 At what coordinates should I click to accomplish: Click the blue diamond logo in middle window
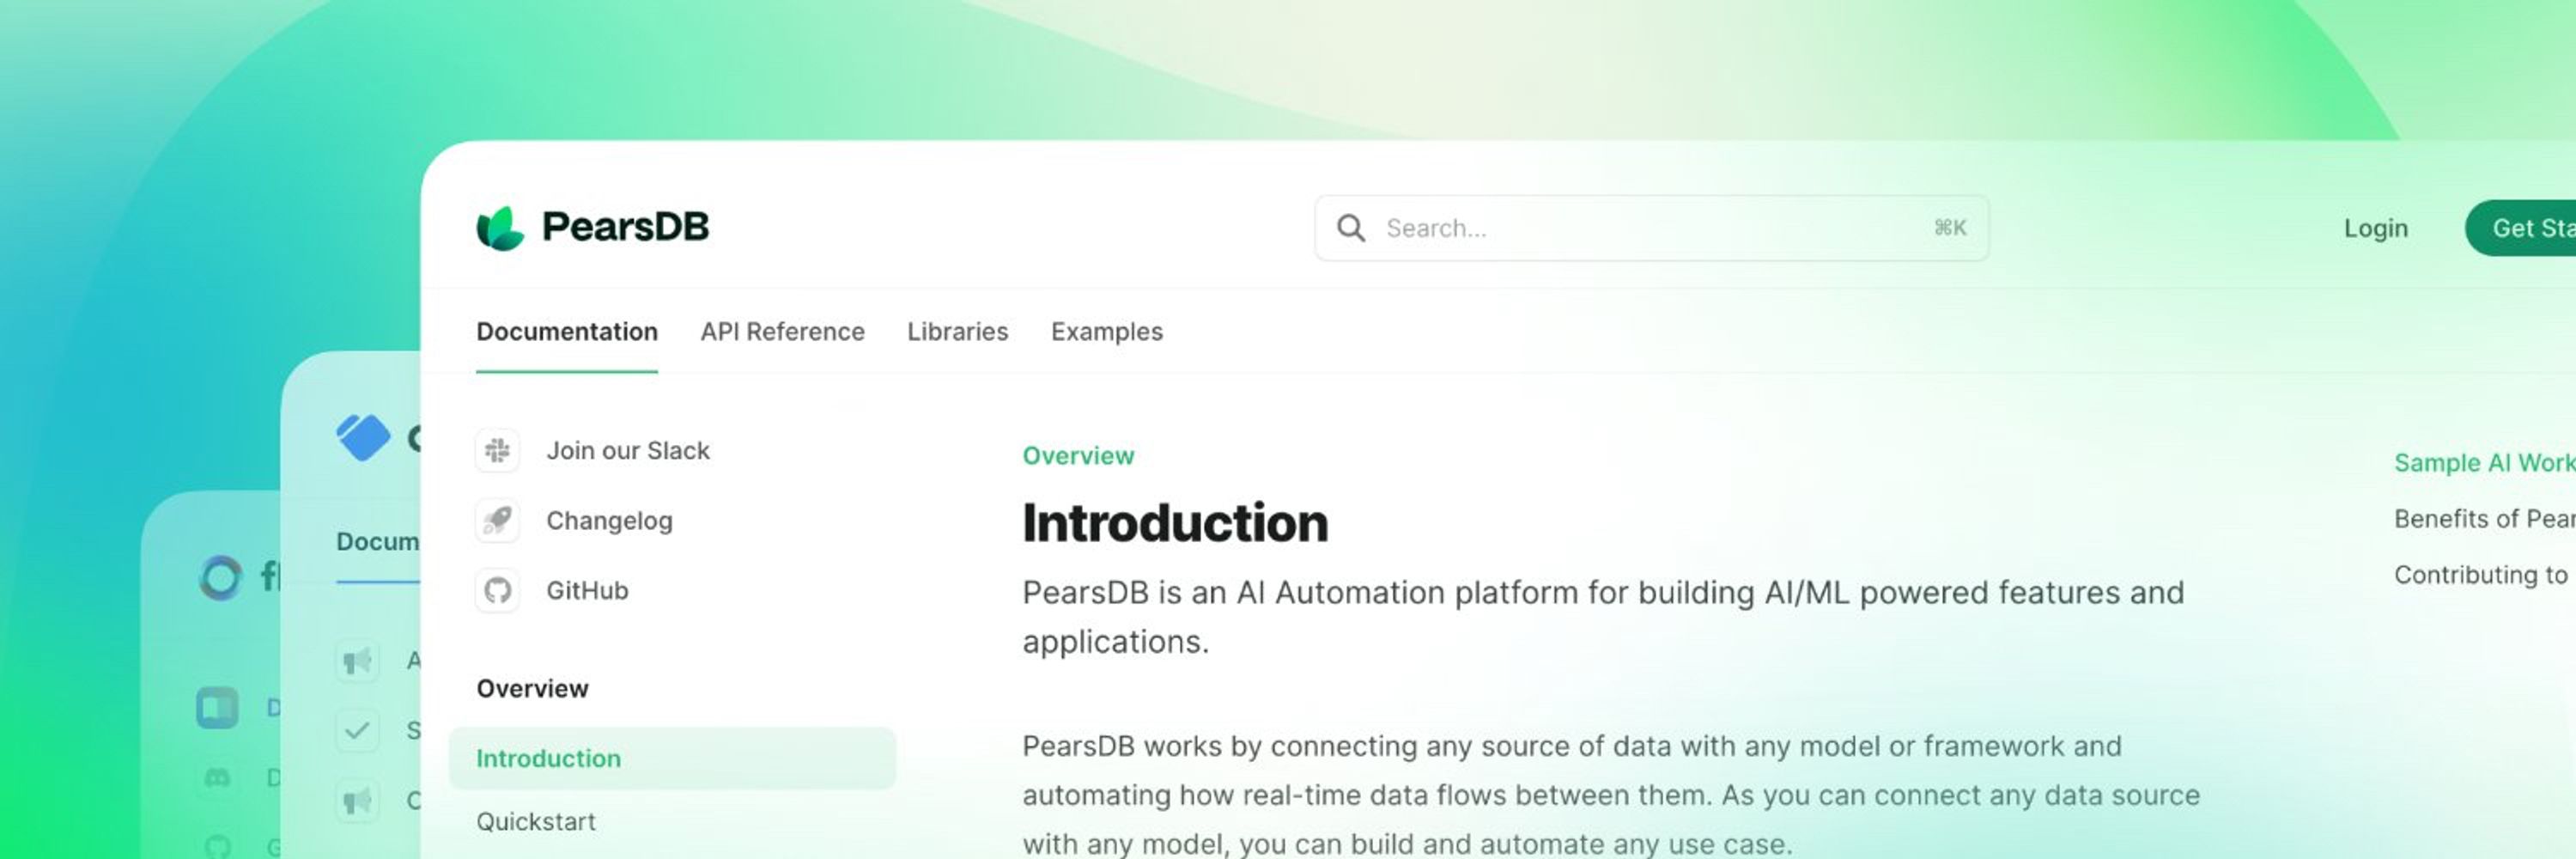[x=363, y=437]
